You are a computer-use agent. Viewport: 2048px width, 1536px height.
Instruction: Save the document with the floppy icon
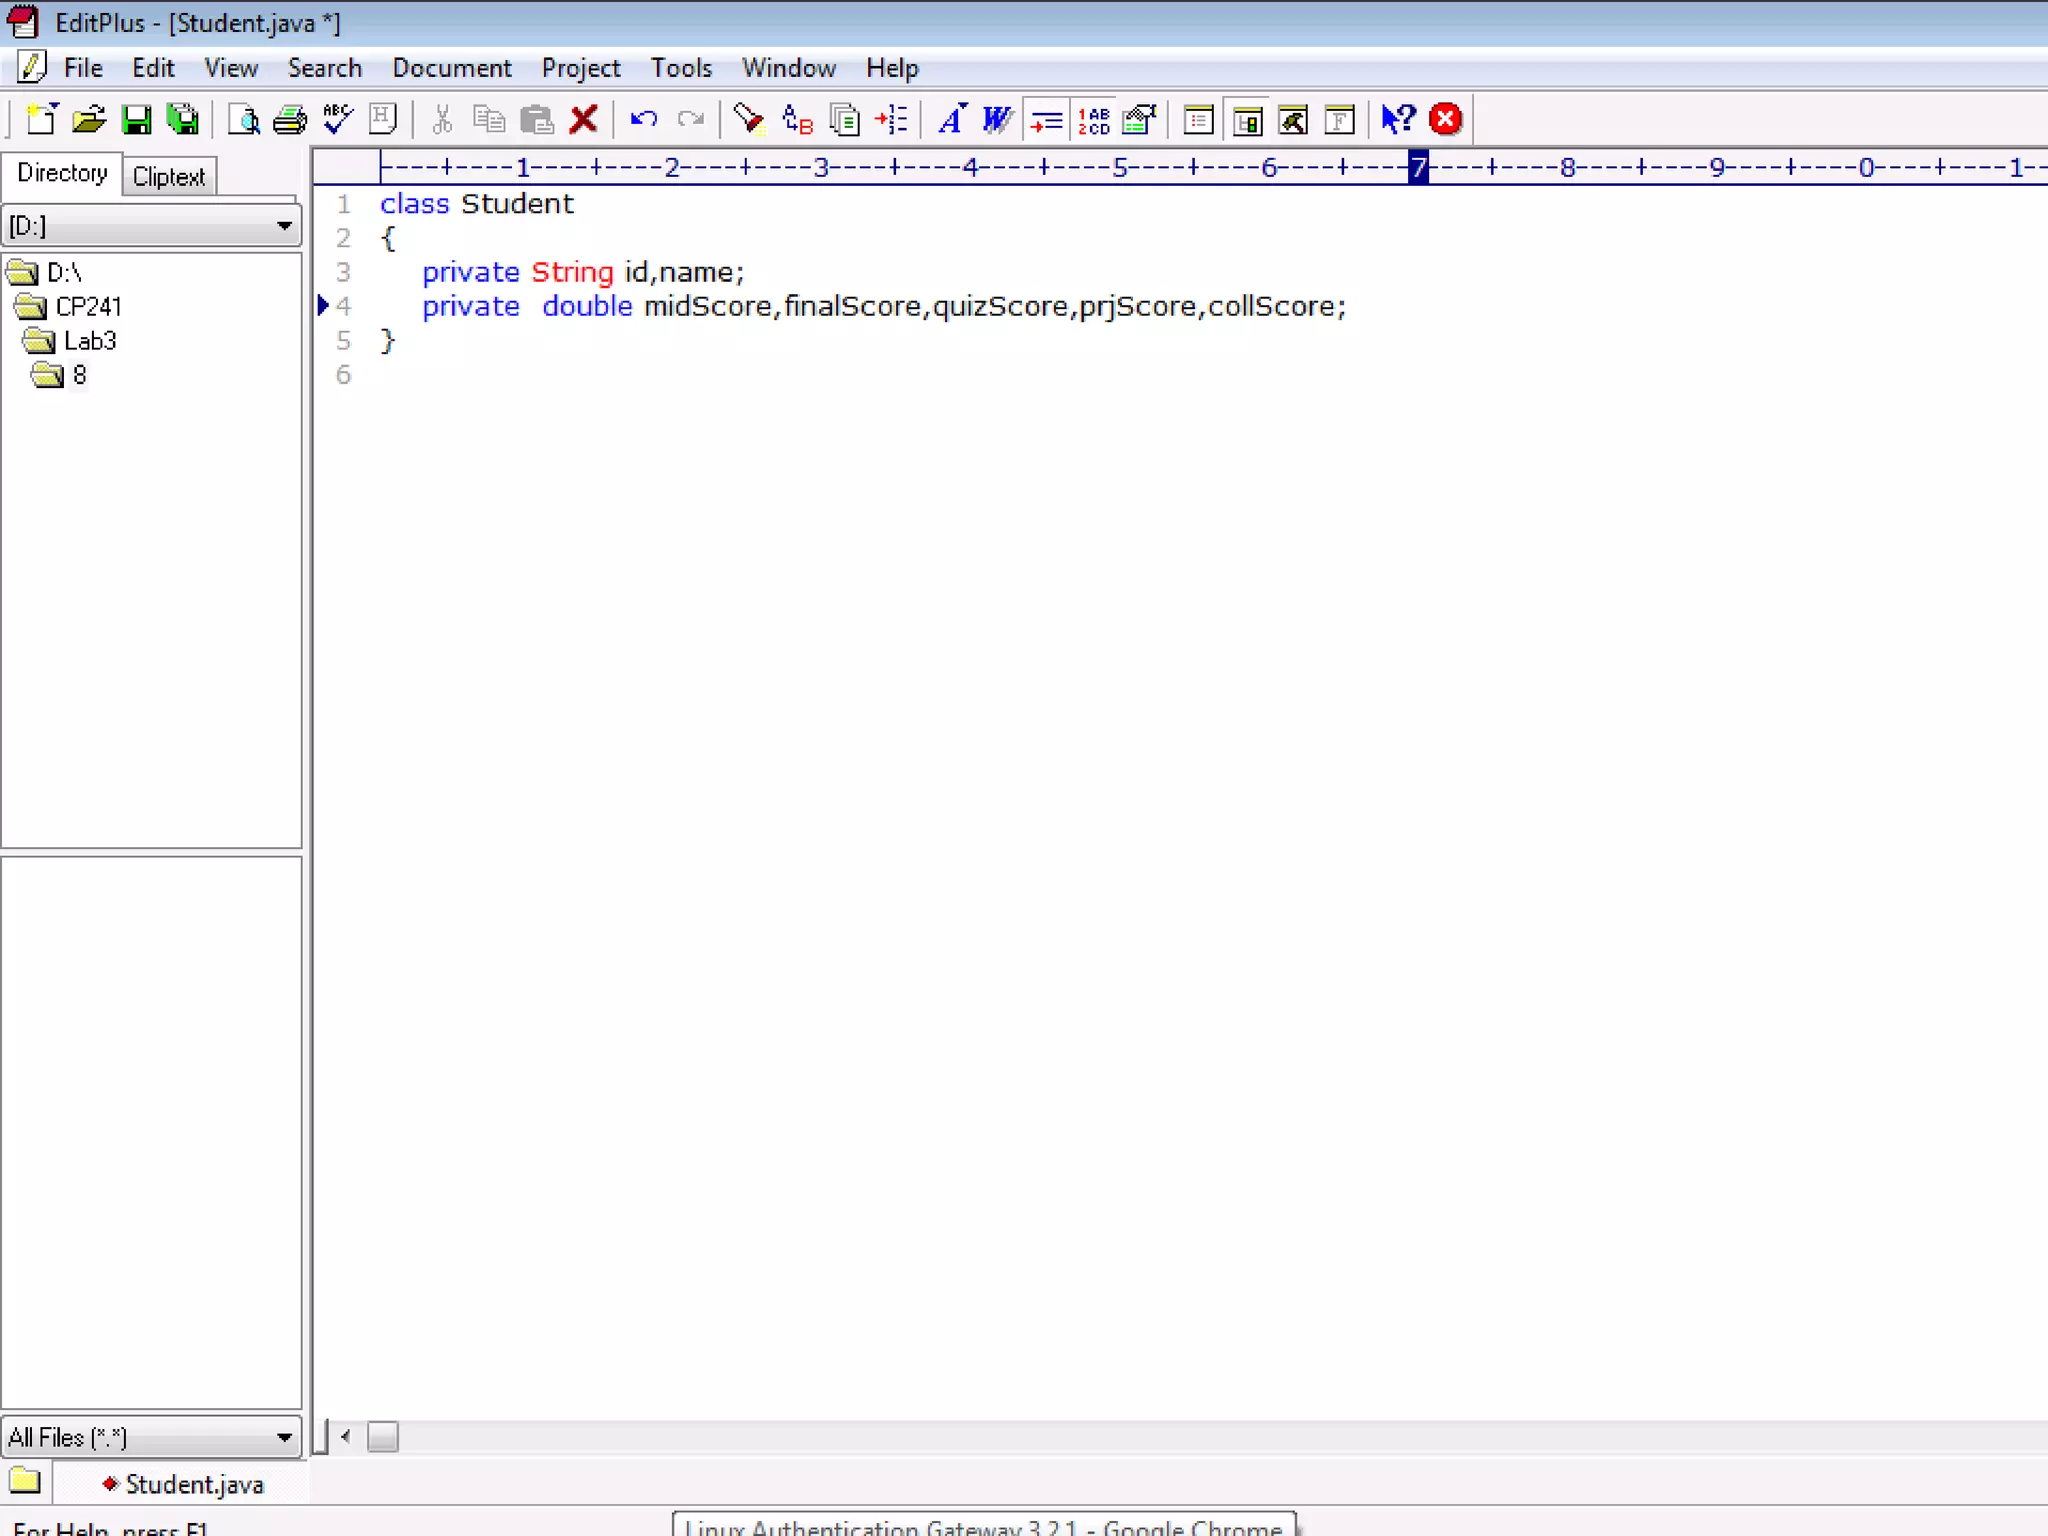click(136, 120)
